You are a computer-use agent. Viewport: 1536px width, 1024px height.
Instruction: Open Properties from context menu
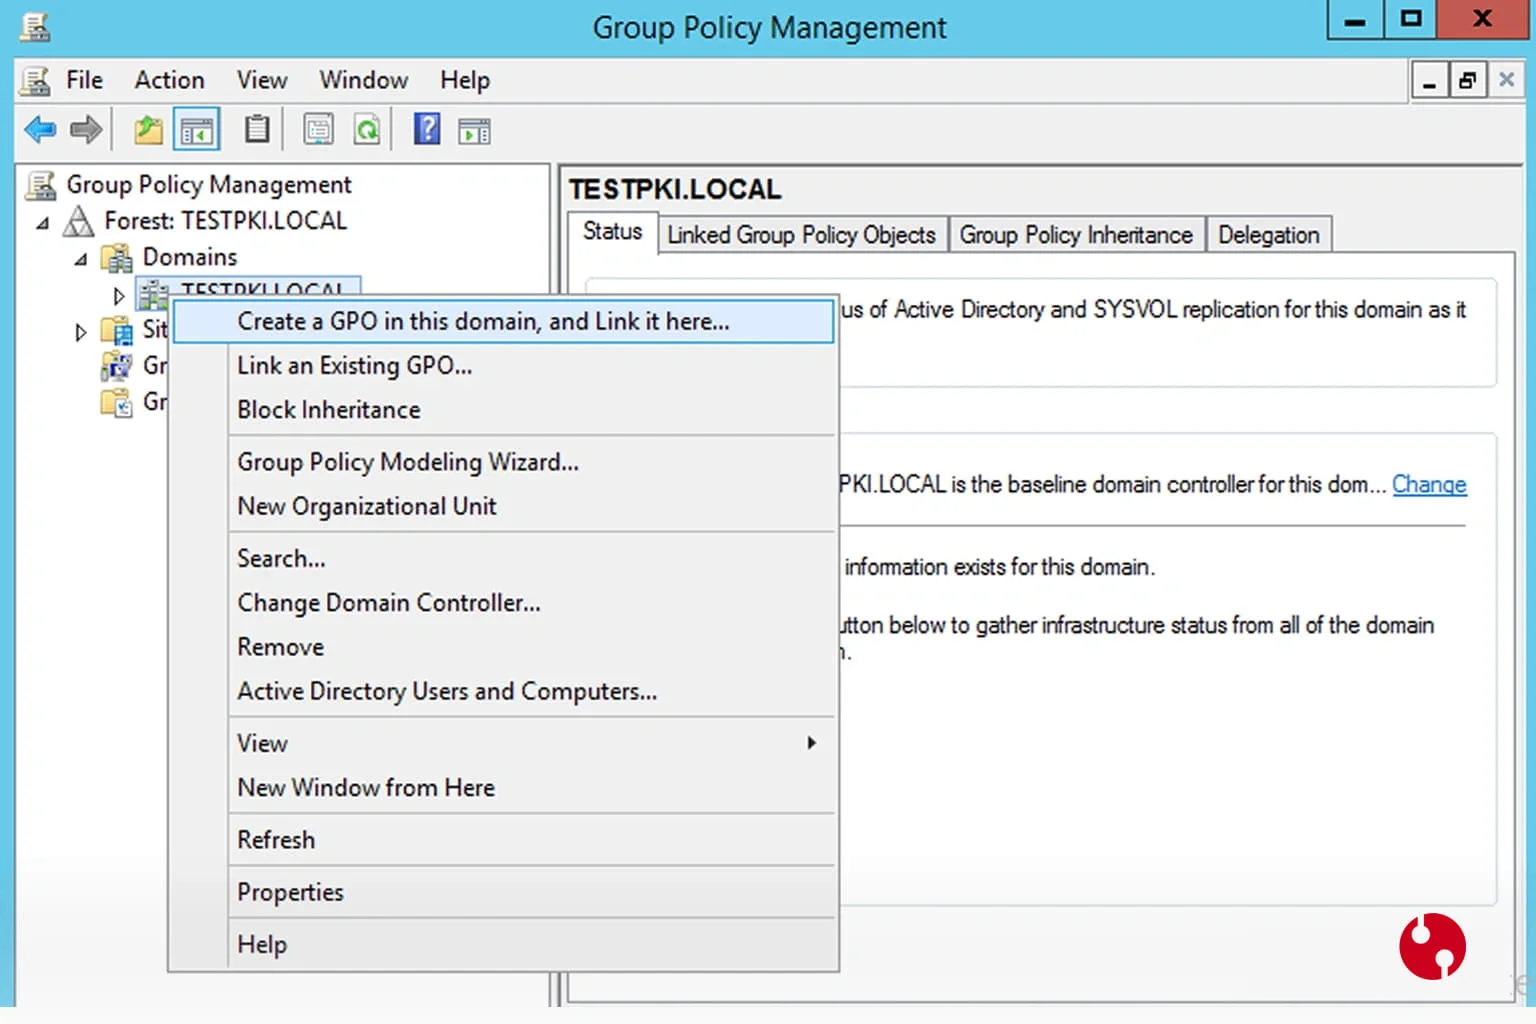(503, 892)
